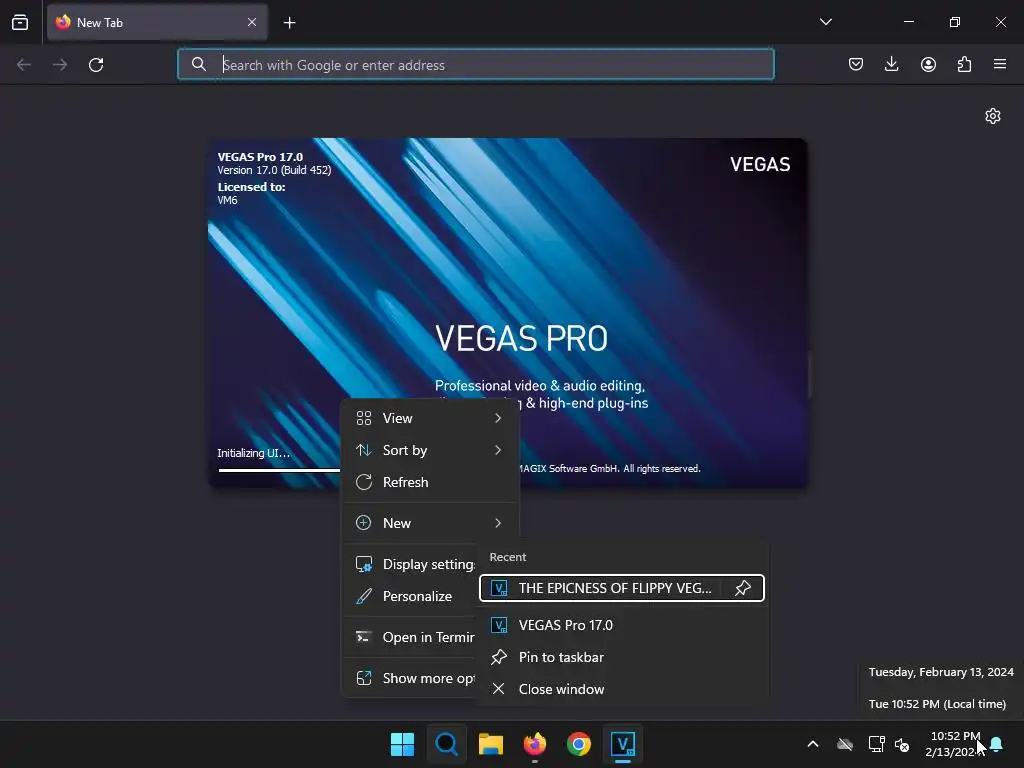Click the page scrollbar beside splash
The height and width of the screenshot is (768, 1024).
[810, 374]
